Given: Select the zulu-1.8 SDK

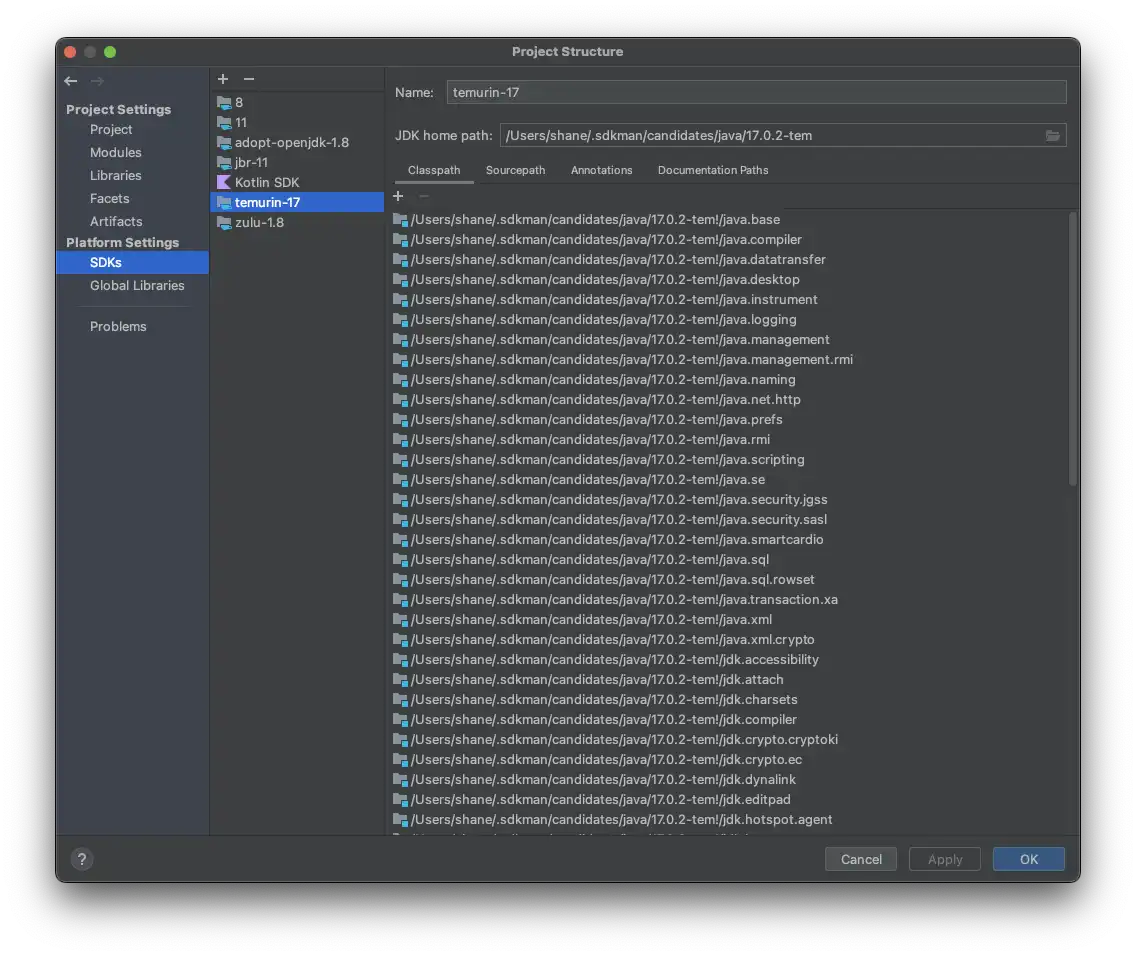Looking at the screenshot, I should click(x=297, y=222).
